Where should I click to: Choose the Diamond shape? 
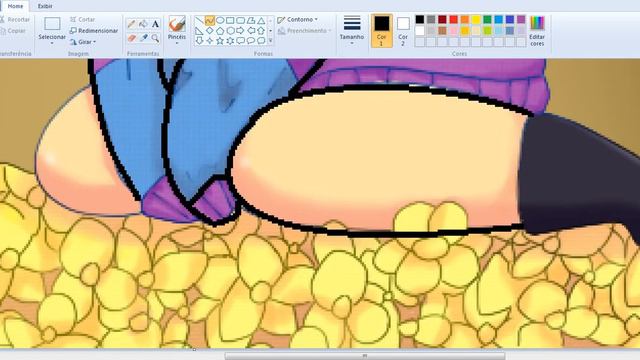pyautogui.click(x=209, y=31)
